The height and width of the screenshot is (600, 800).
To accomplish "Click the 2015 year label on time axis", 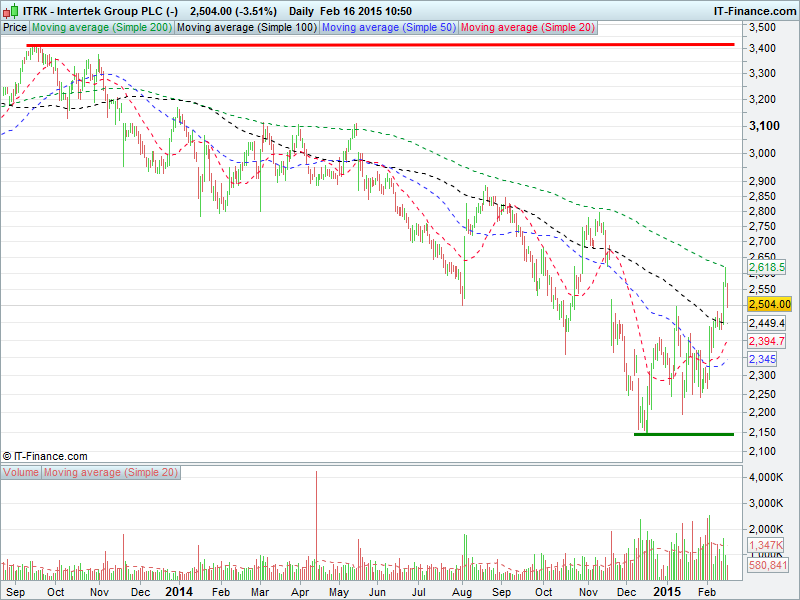I will [667, 592].
